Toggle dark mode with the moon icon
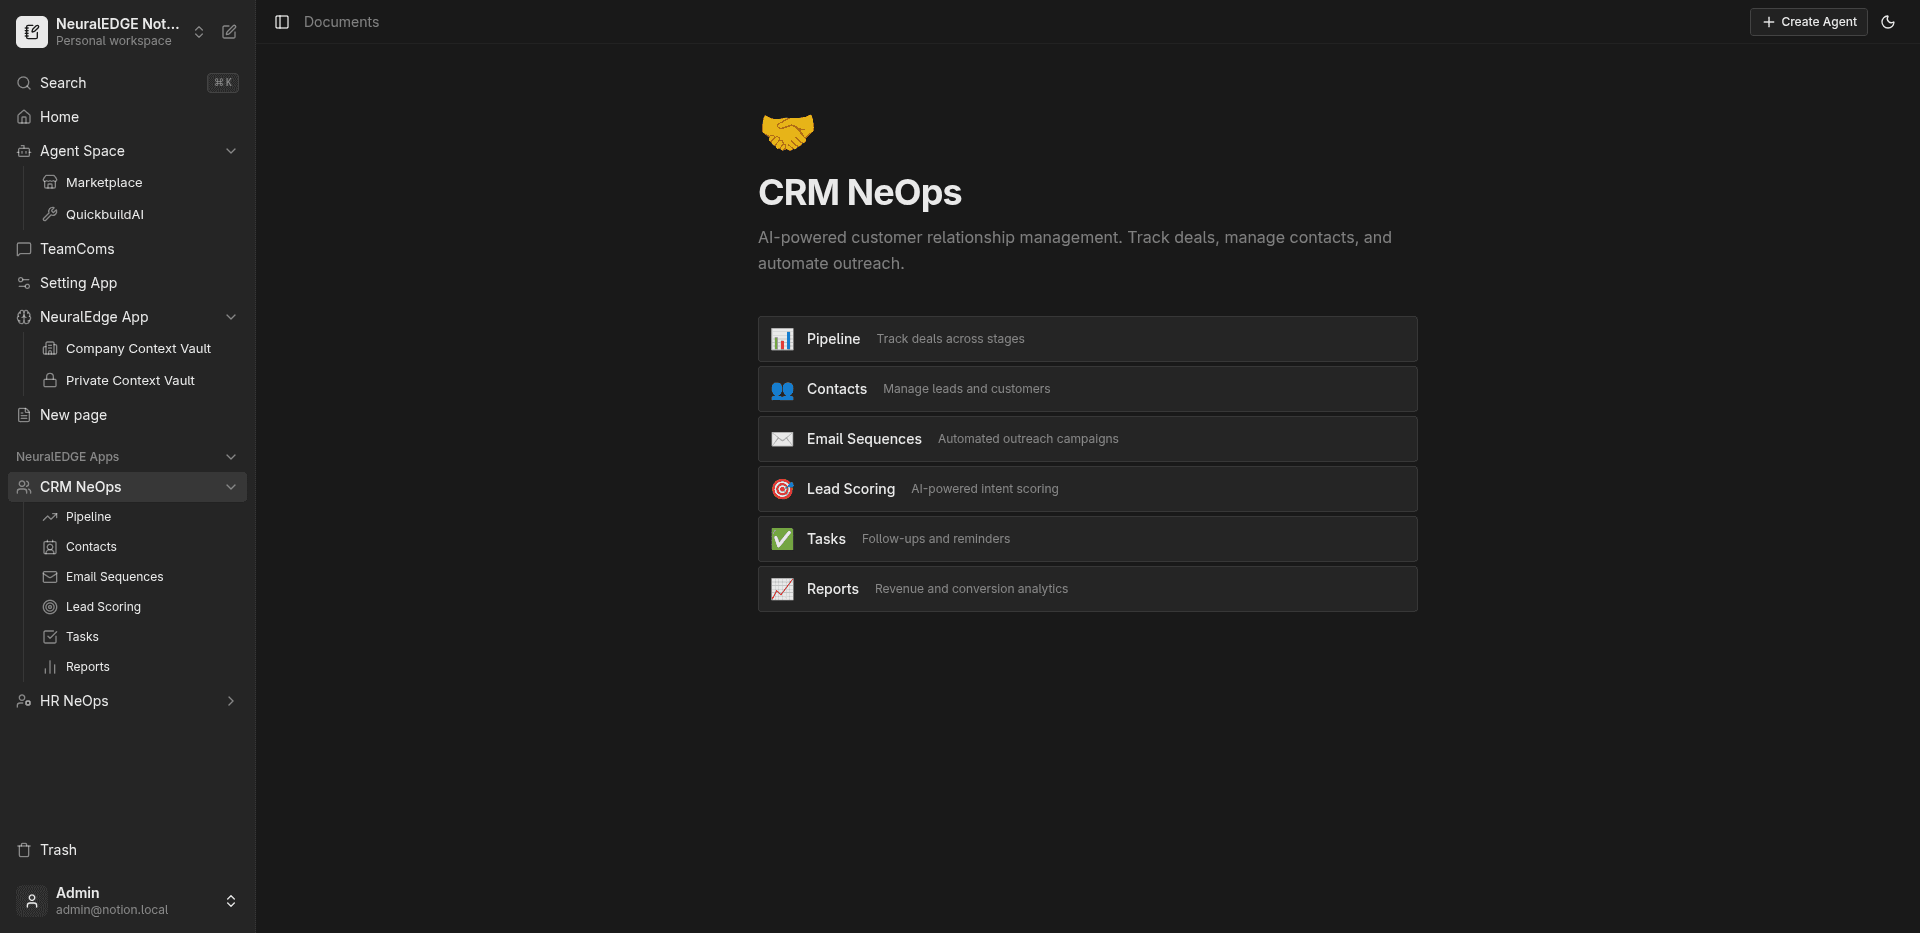 point(1888,21)
